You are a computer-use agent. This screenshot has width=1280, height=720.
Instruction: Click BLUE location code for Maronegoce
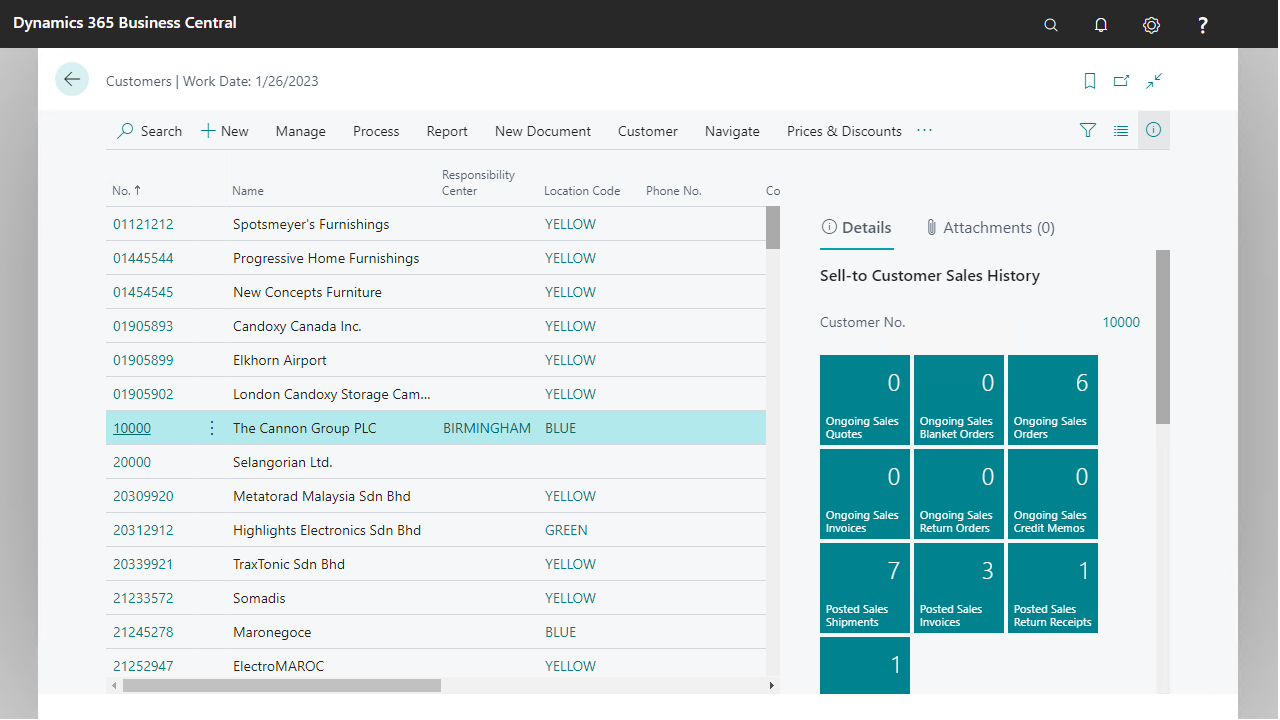pos(560,632)
